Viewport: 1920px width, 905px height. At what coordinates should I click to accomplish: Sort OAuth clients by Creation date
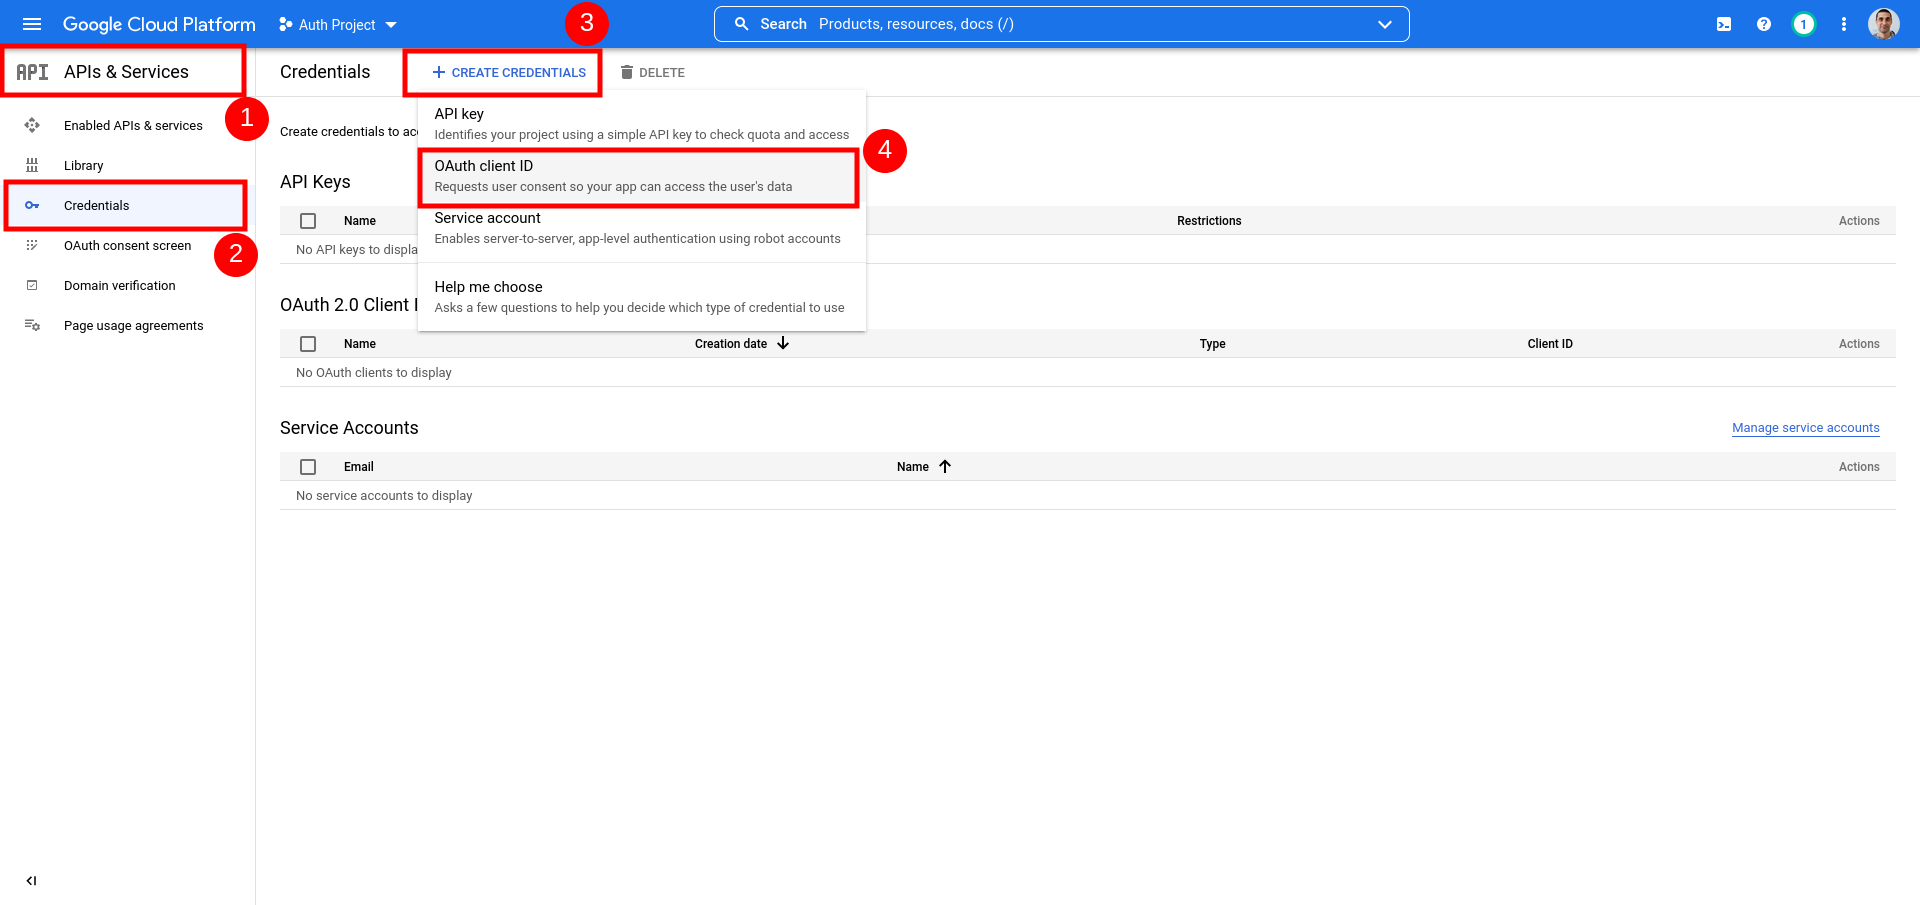click(x=742, y=344)
